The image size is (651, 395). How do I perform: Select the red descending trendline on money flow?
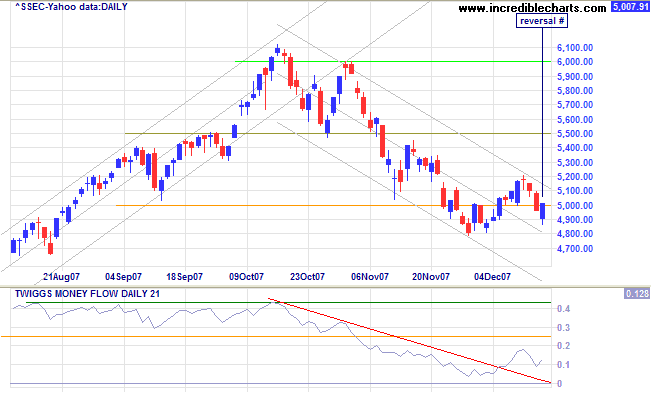pos(409,340)
